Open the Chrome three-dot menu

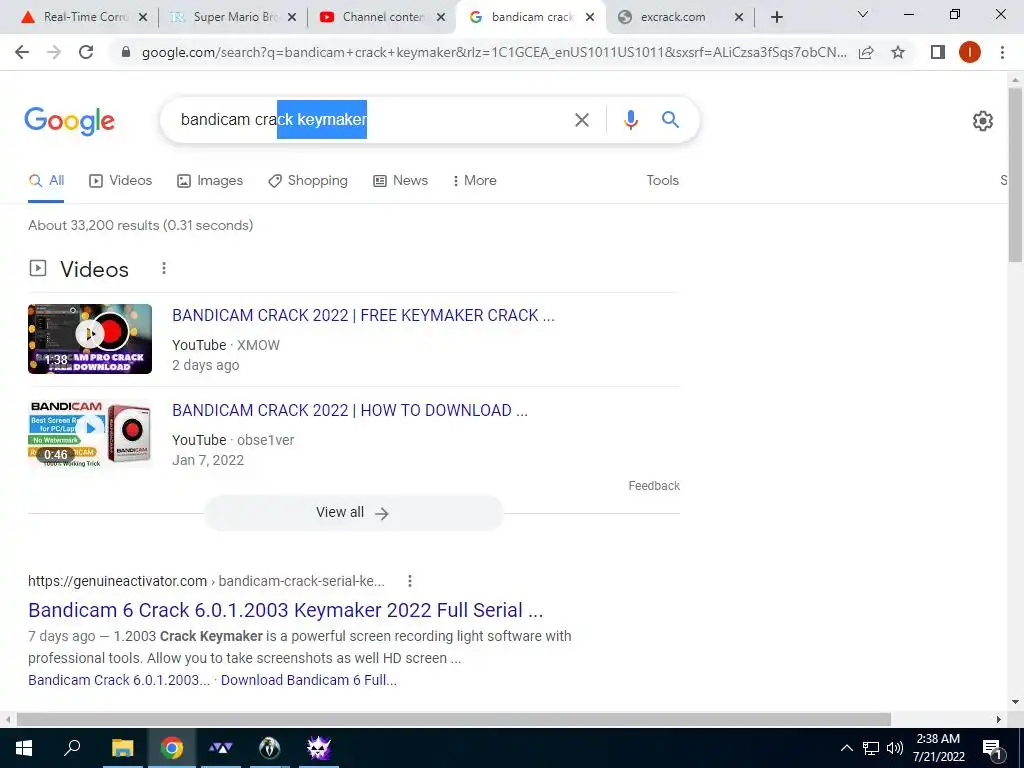(x=1002, y=52)
